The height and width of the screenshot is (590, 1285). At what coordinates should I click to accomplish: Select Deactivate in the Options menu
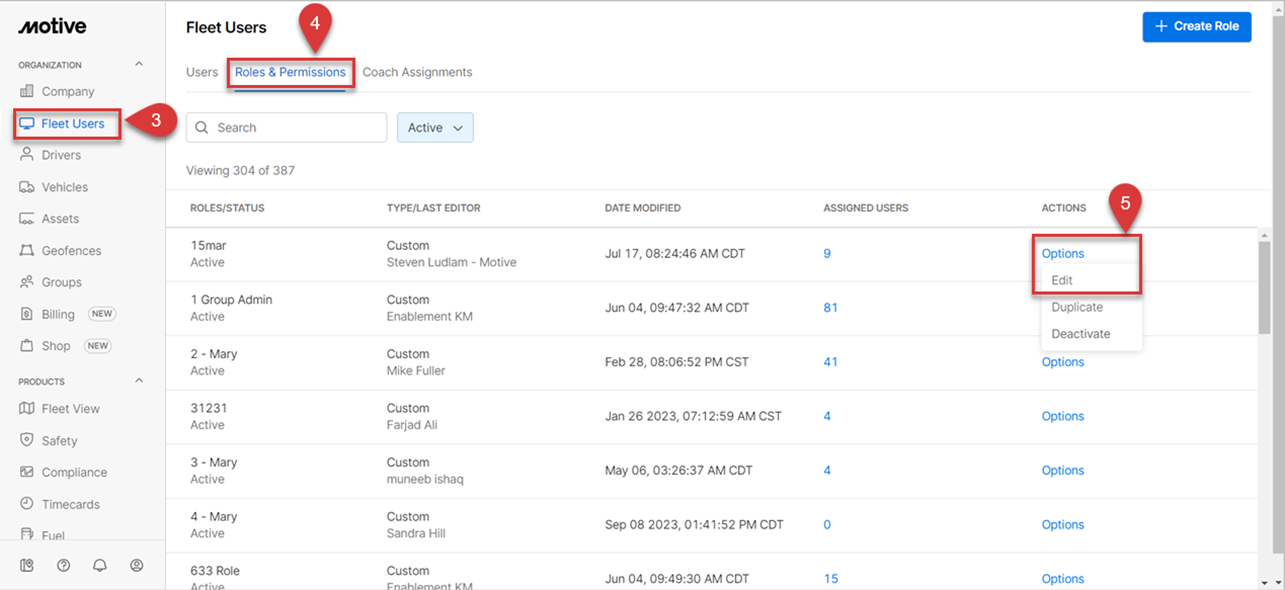click(x=1080, y=334)
